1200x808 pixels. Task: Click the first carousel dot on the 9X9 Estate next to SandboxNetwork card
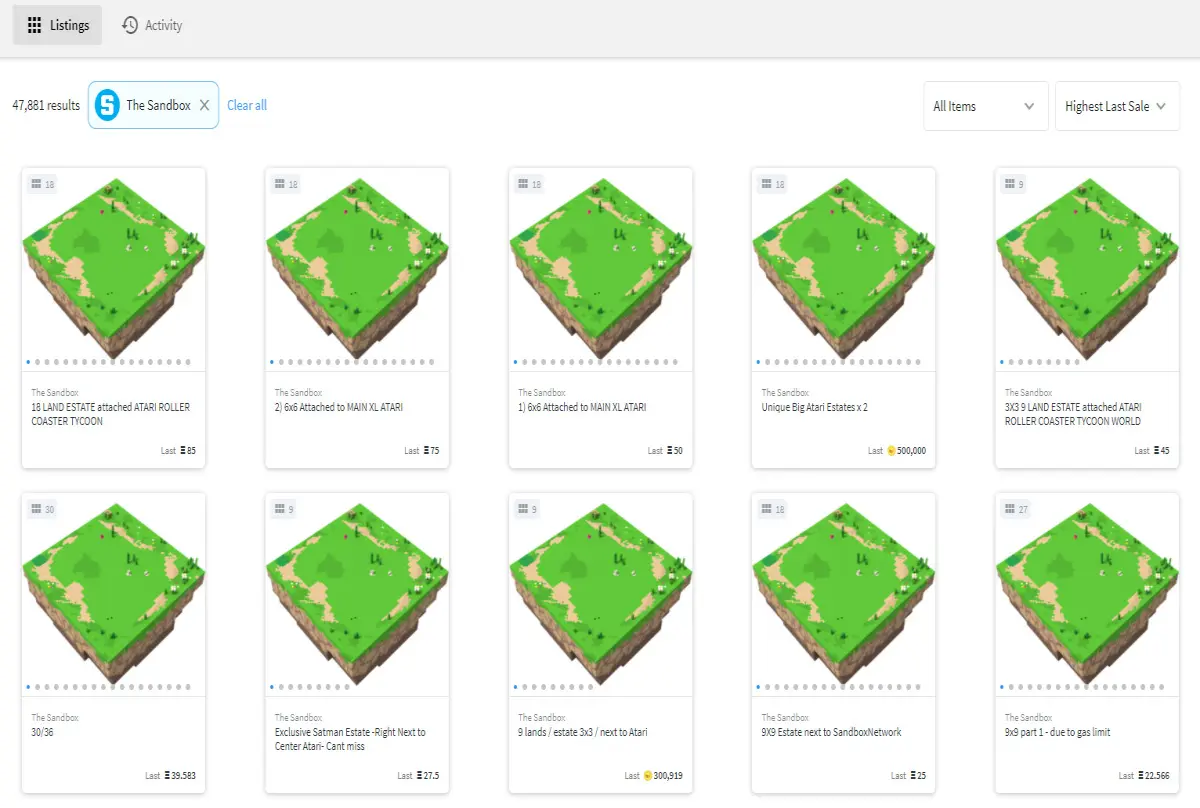(x=758, y=687)
